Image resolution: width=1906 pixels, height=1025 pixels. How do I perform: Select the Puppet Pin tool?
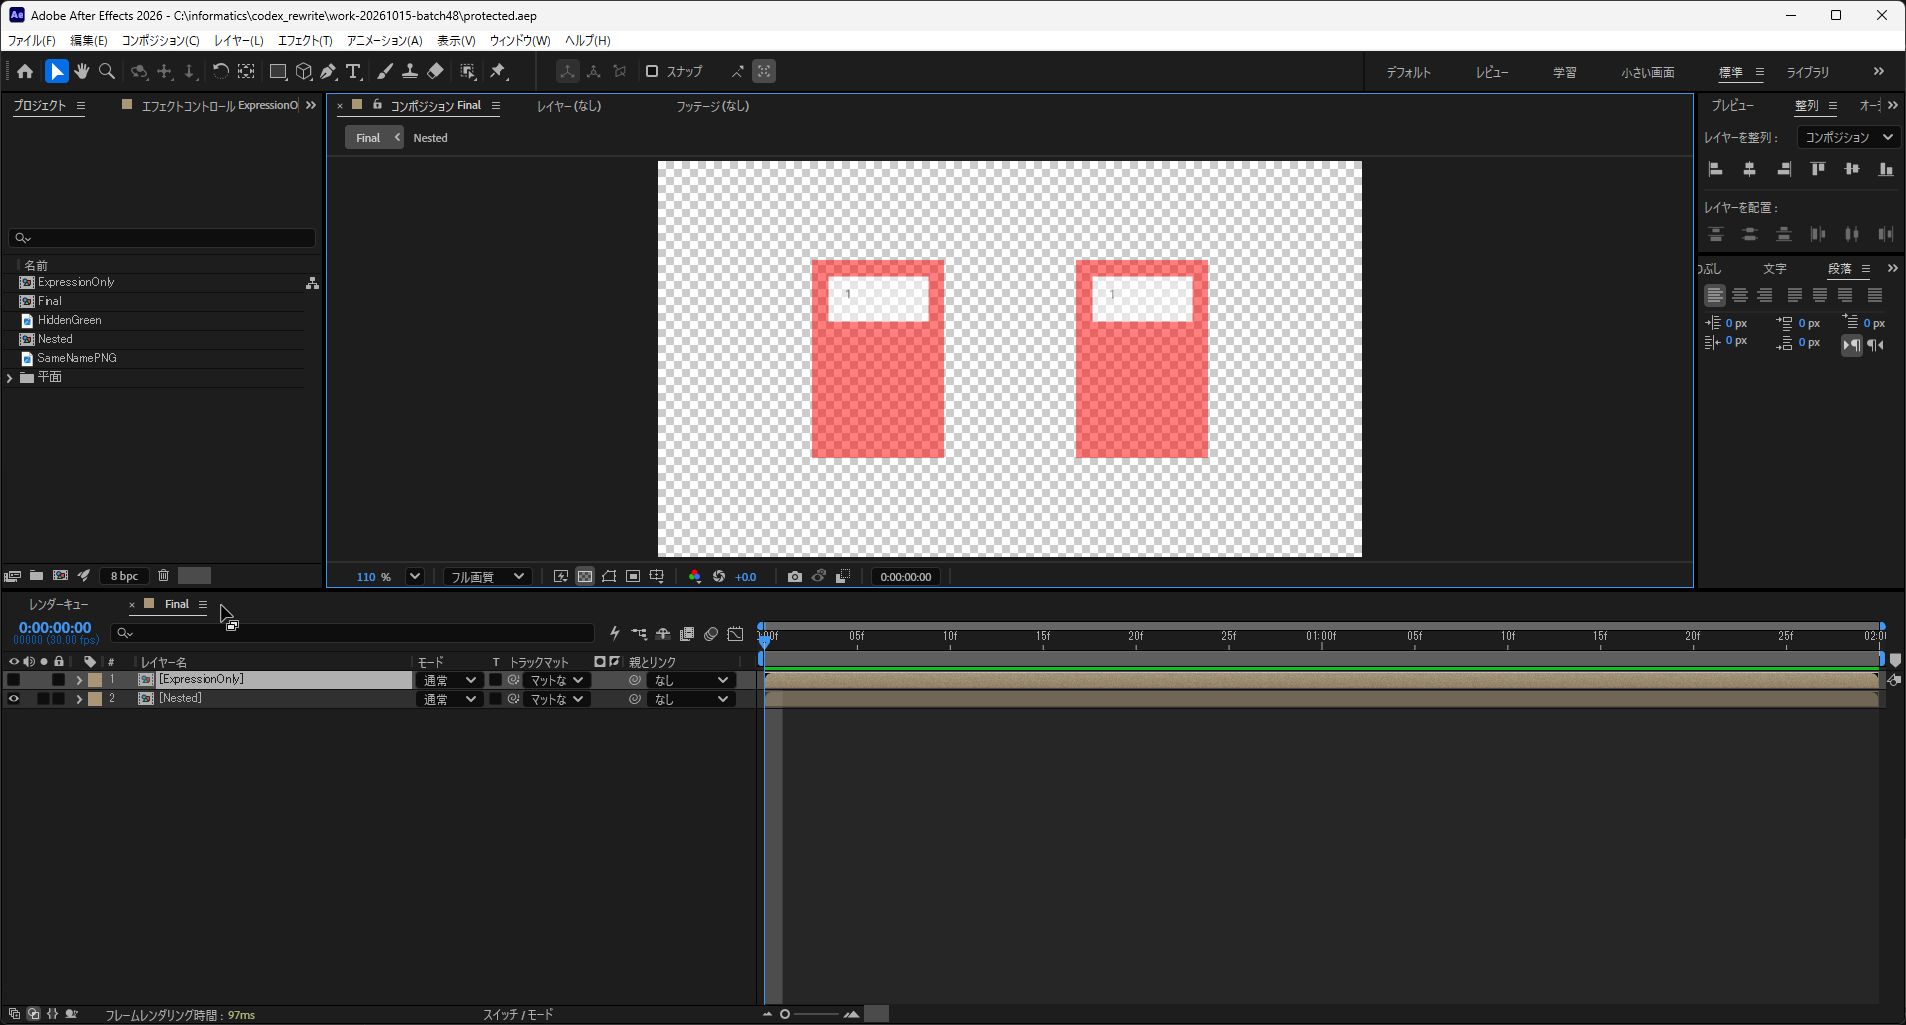click(x=498, y=71)
